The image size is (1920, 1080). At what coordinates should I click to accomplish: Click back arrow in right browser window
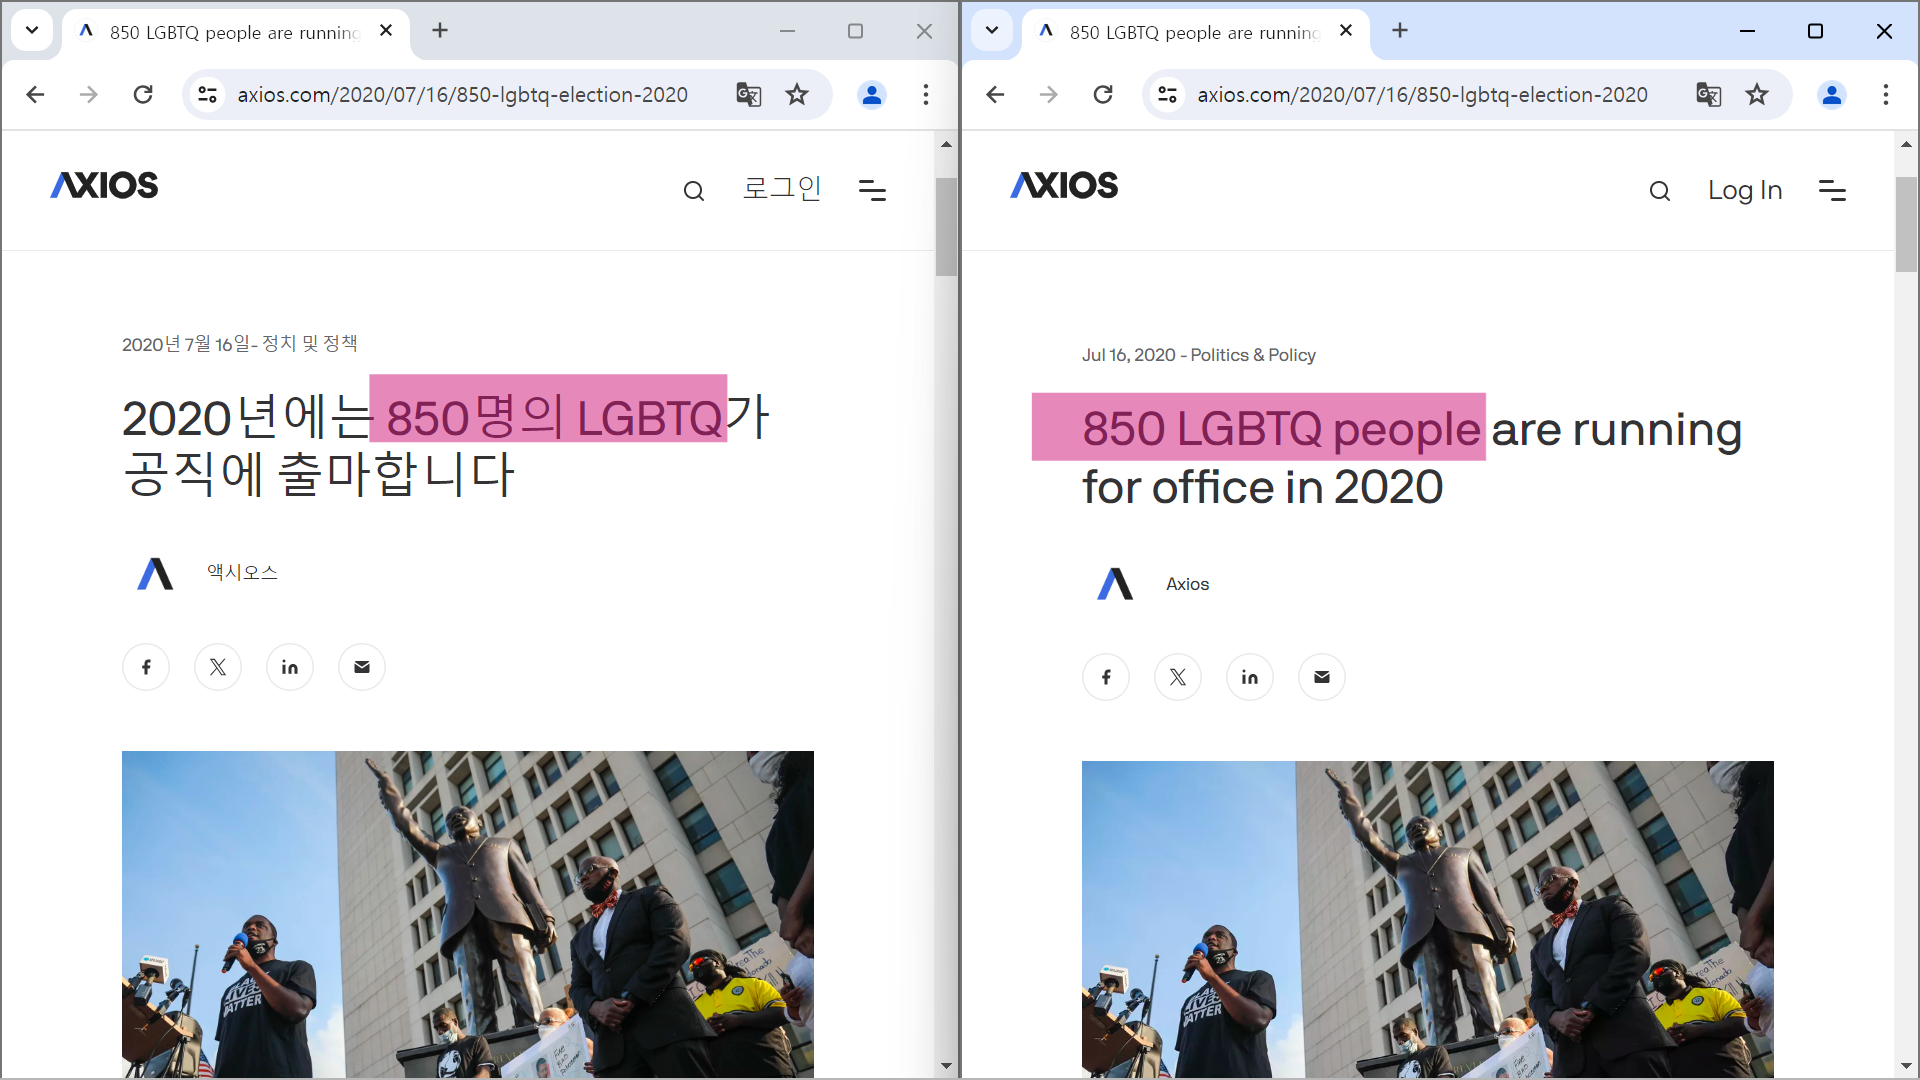[995, 94]
